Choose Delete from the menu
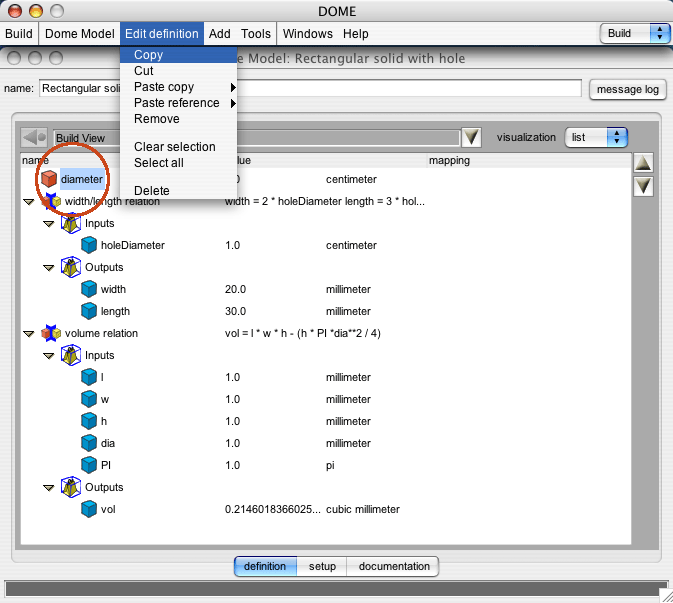This screenshot has width=673, height=603. coord(179,191)
